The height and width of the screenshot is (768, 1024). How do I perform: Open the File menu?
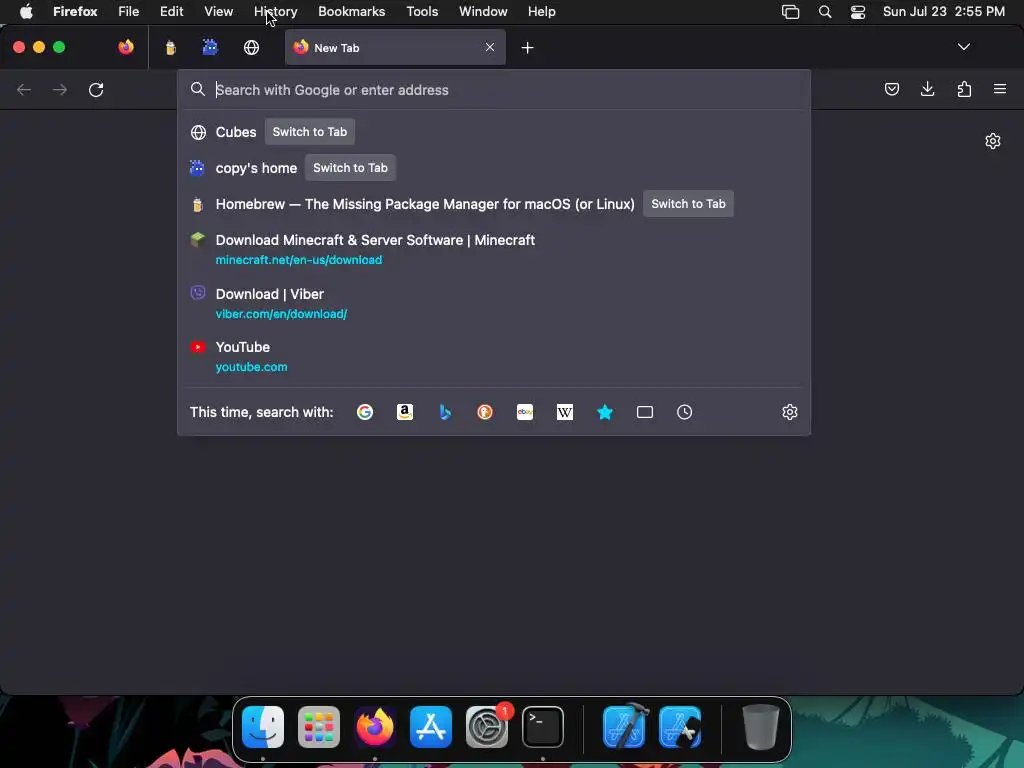(129, 12)
